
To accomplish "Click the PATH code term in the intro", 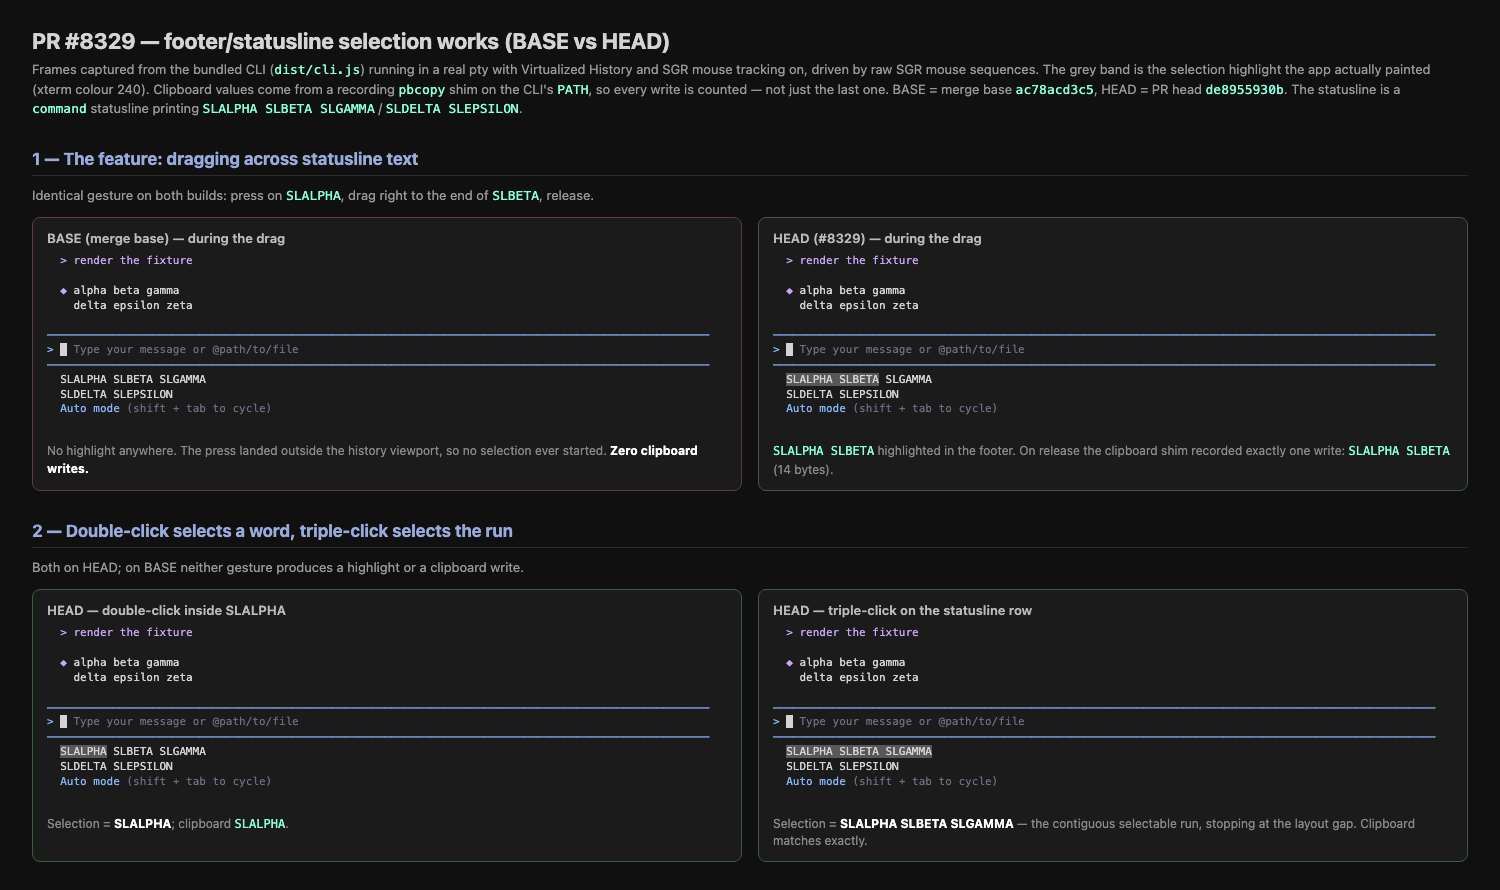I will pos(573,90).
